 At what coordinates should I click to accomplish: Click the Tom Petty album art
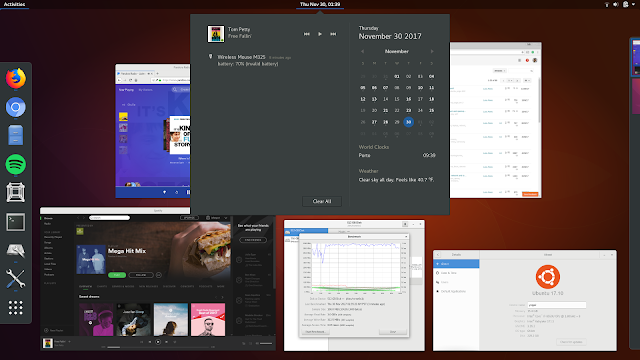point(216,34)
